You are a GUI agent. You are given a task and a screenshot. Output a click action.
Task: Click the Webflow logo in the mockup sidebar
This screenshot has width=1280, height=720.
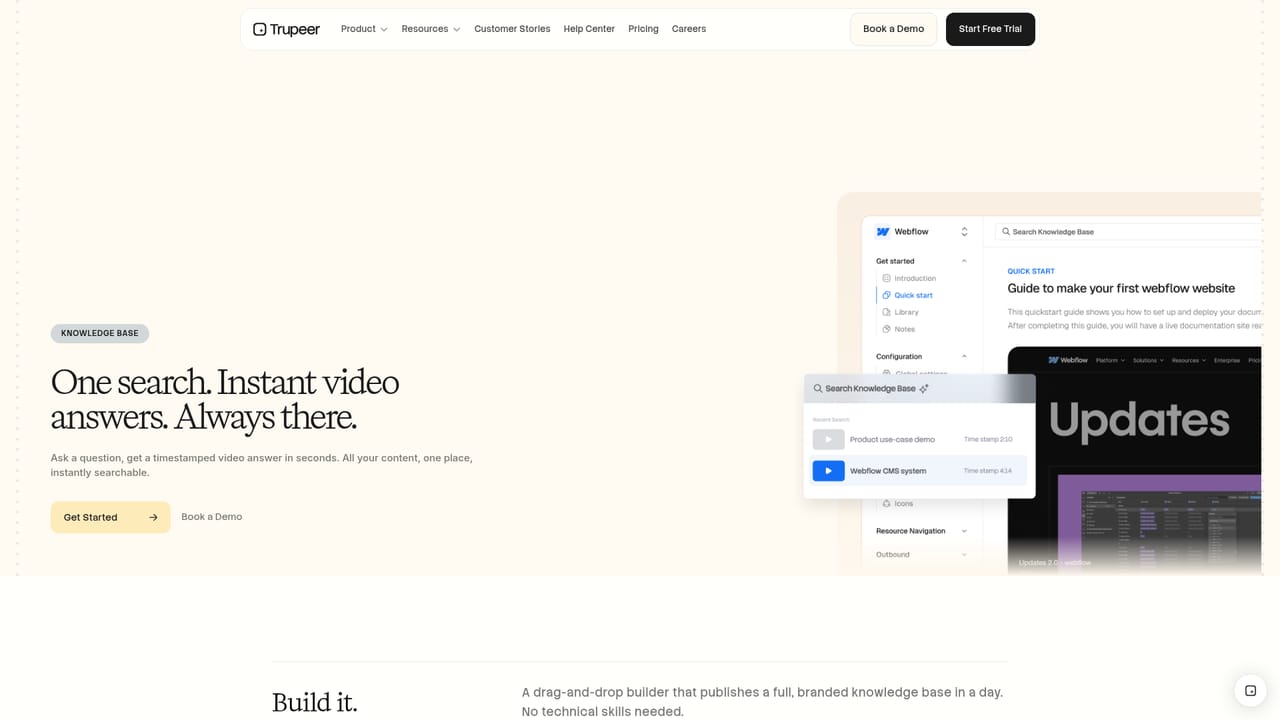[883, 232]
